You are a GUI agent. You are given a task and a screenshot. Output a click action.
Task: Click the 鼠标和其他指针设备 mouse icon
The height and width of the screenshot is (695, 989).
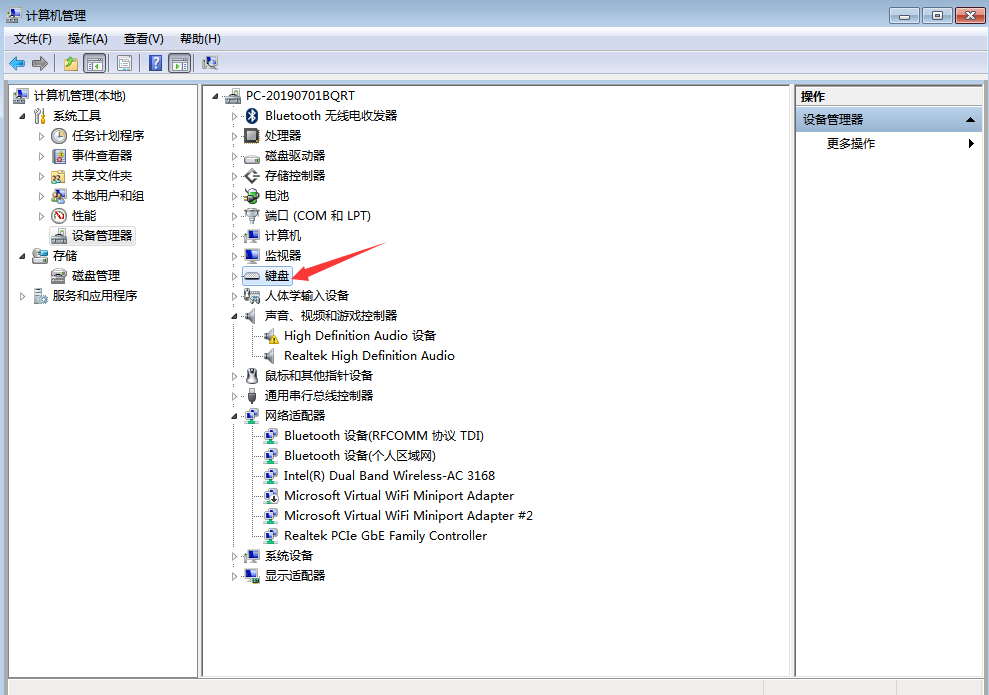point(252,376)
